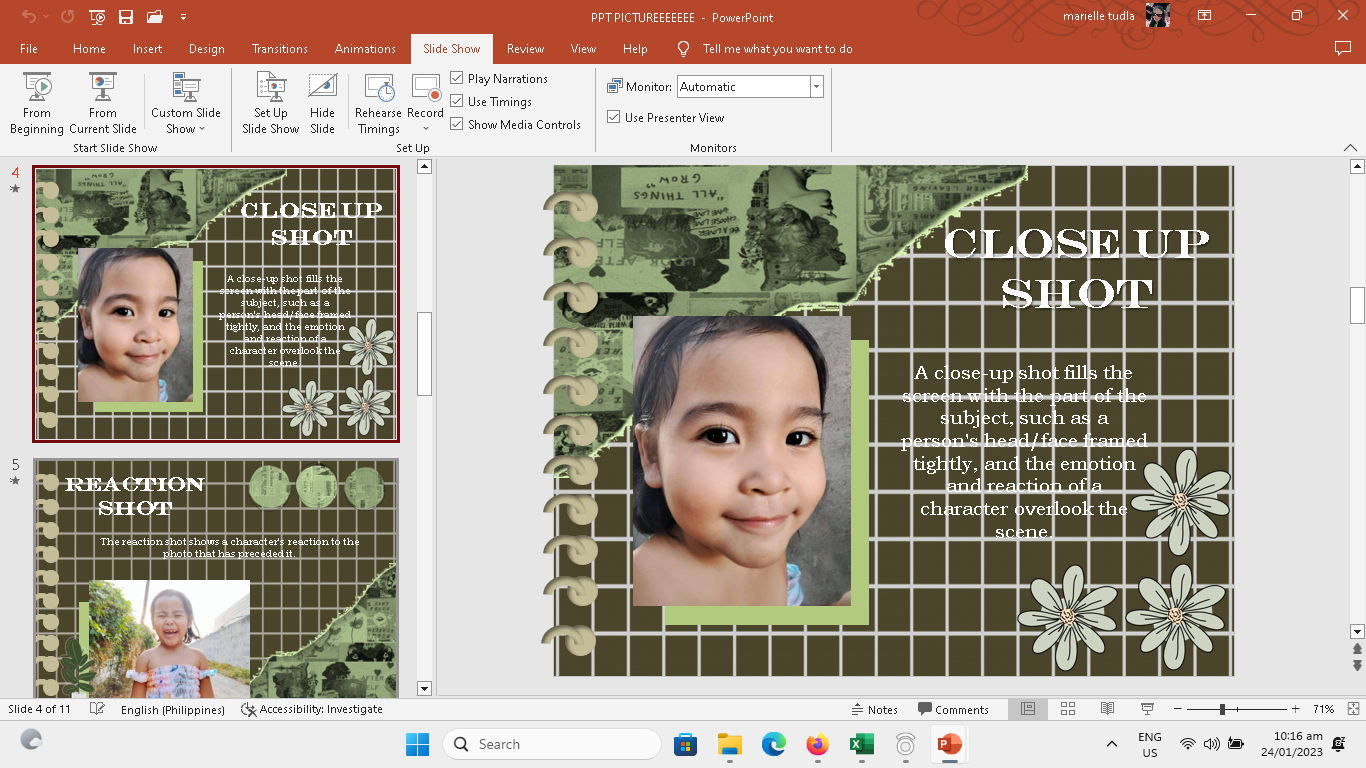Expand the Record dropdown arrow
Viewport: 1366px width, 768px height.
coord(425,129)
